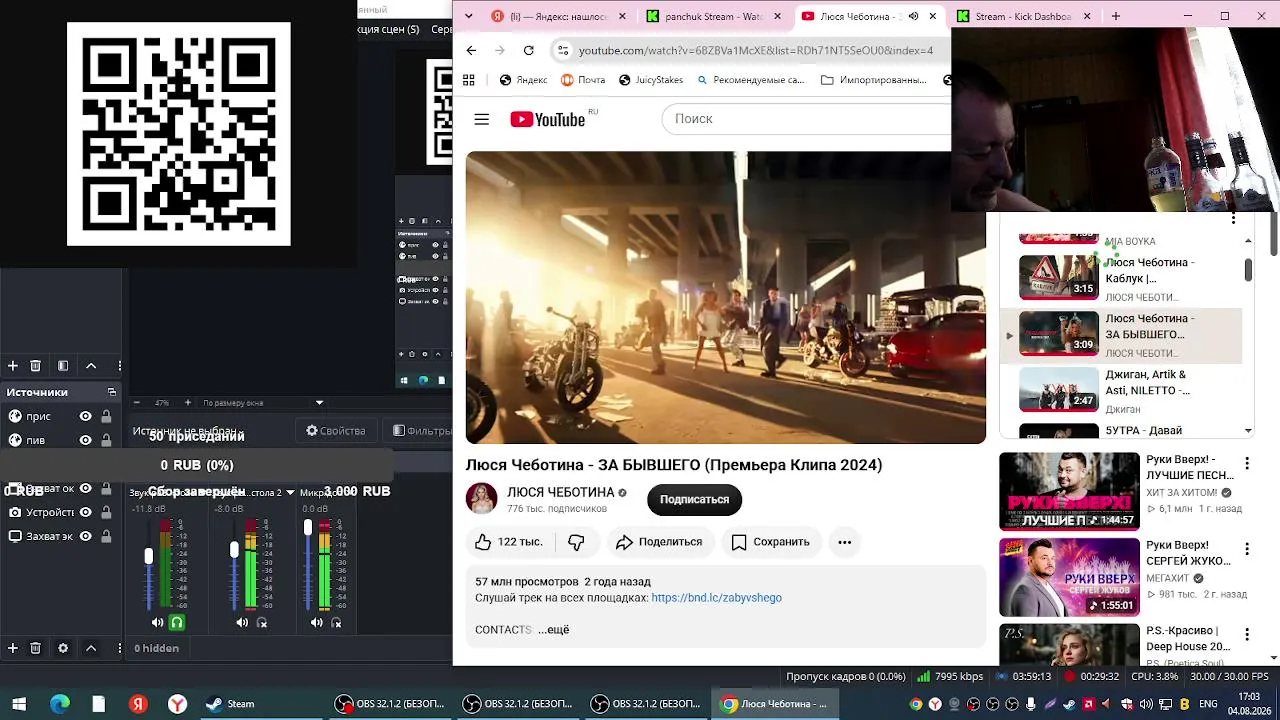
Task: Adjust the -11.8 dB volume fader
Action: pyautogui.click(x=149, y=556)
